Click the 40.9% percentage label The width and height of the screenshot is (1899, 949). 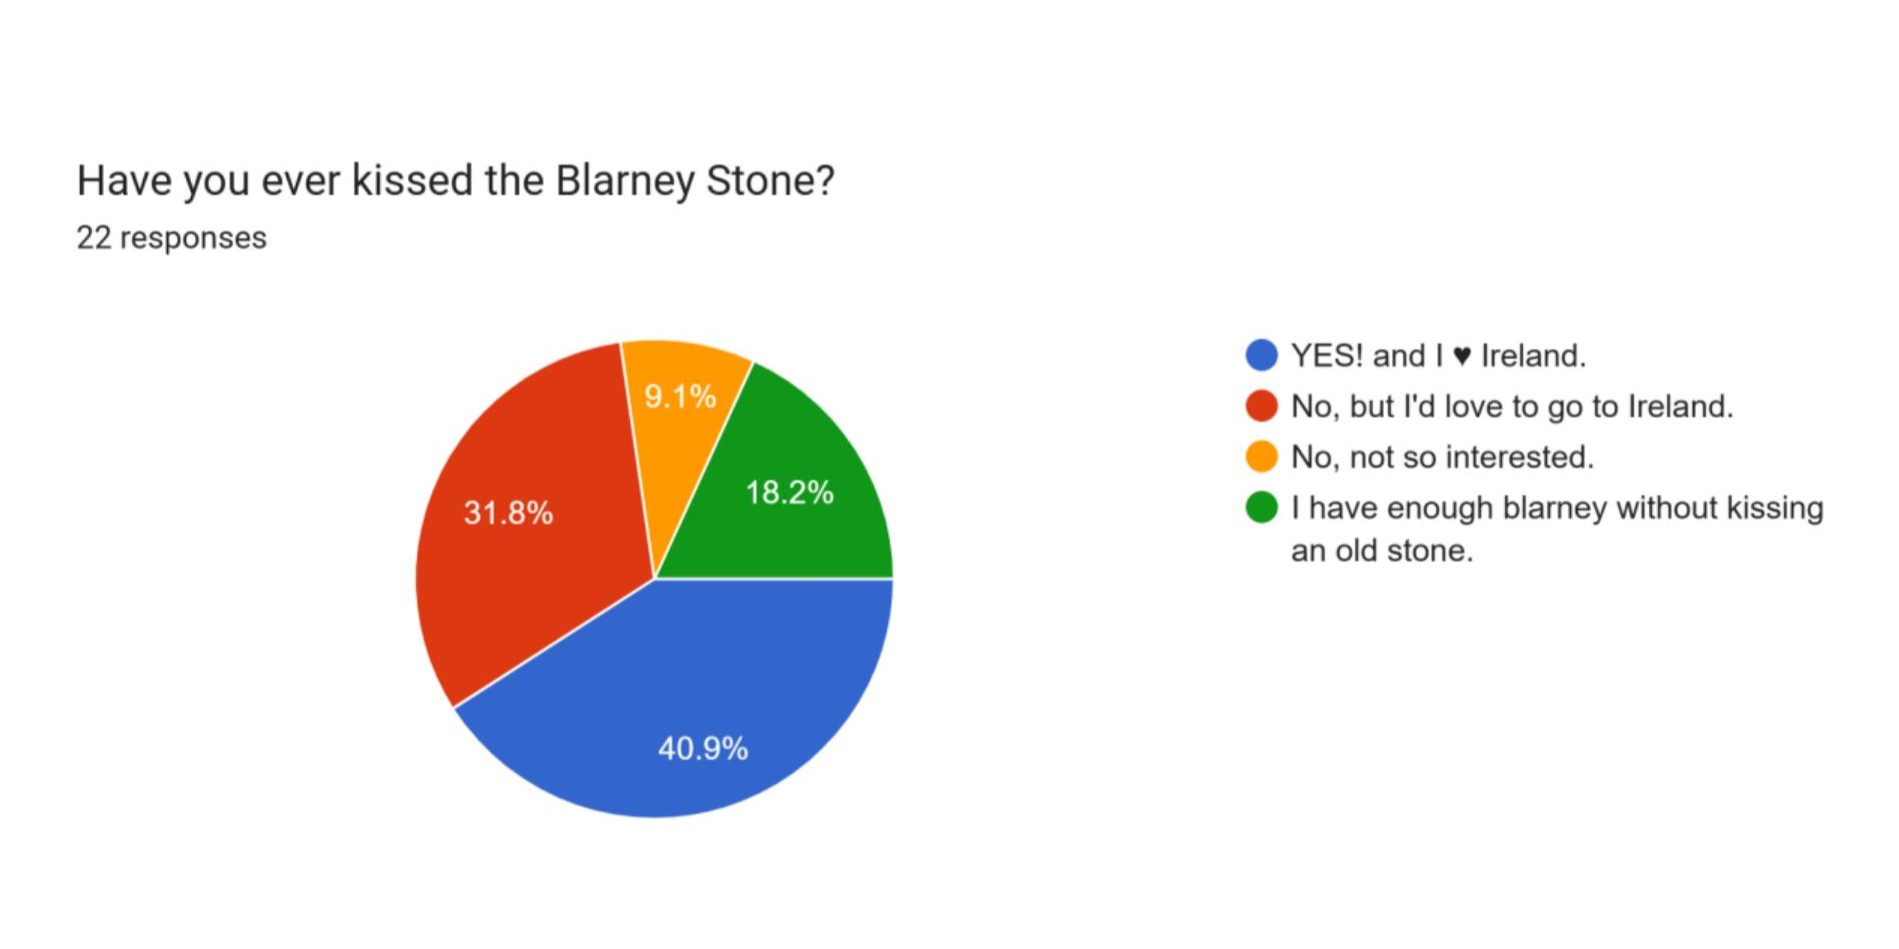pyautogui.click(x=703, y=748)
